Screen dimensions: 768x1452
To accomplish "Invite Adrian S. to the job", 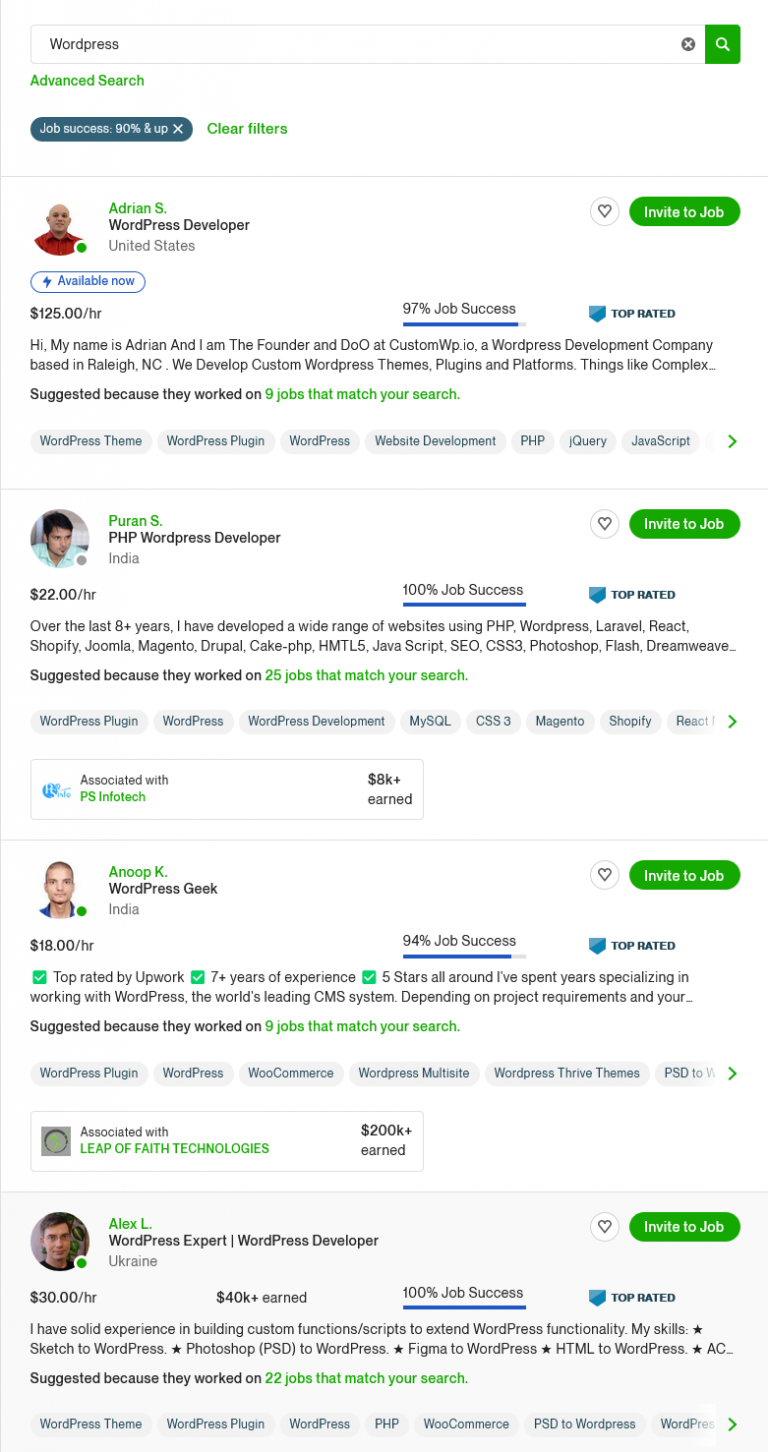I will (684, 211).
